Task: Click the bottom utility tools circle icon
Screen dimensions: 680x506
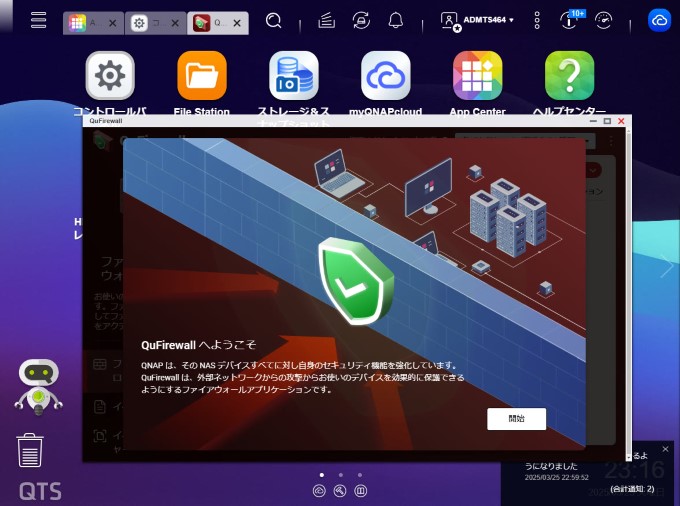Action: pos(340,491)
